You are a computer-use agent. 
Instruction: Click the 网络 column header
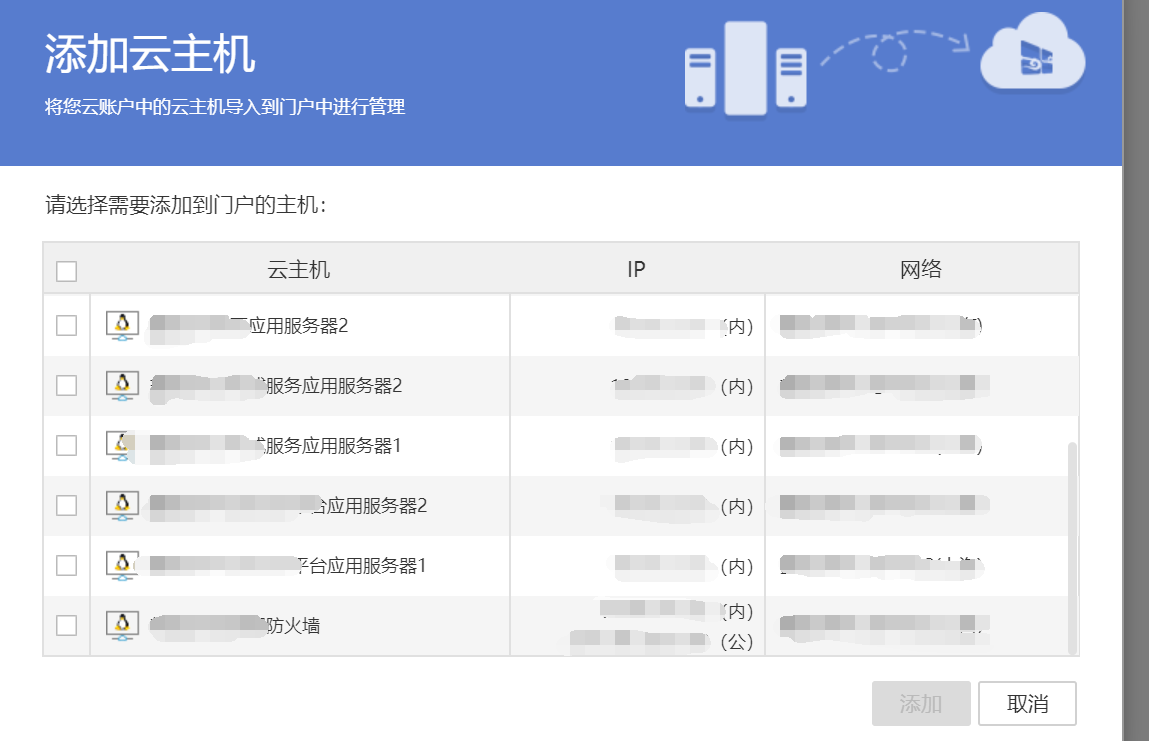pos(921,270)
